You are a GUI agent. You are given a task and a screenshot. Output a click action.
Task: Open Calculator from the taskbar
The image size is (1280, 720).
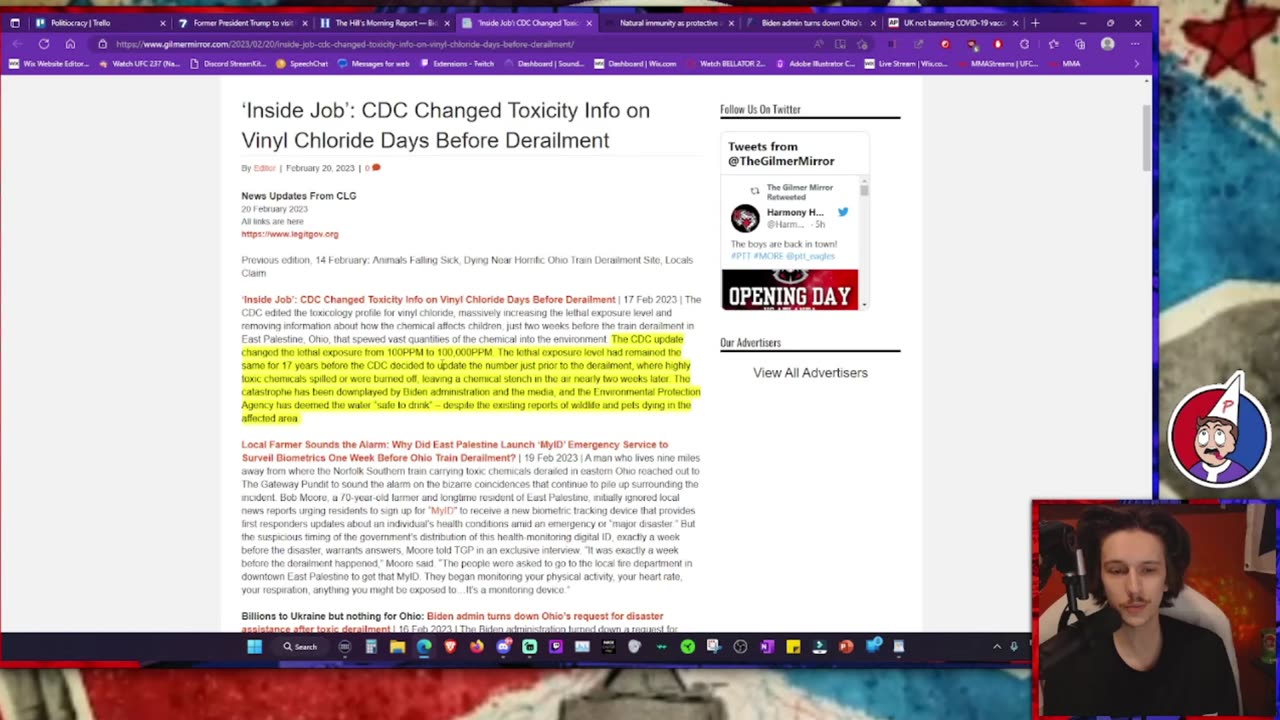(371, 647)
